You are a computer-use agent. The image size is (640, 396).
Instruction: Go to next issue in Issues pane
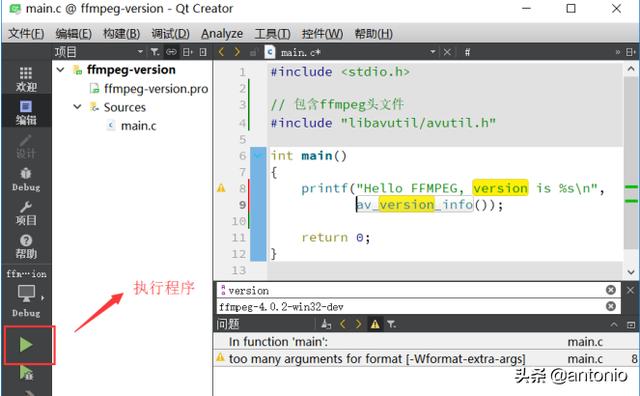pyautogui.click(x=358, y=324)
